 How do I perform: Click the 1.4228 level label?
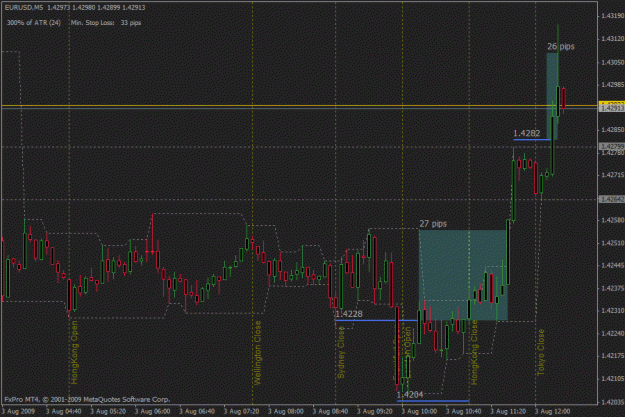pyautogui.click(x=349, y=314)
